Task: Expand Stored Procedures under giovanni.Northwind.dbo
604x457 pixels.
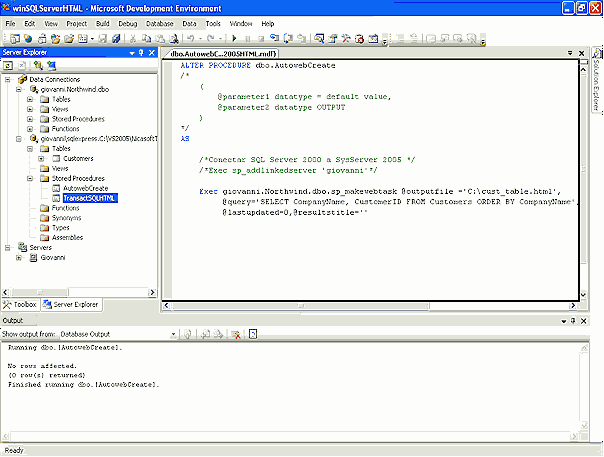Action: [x=30, y=119]
